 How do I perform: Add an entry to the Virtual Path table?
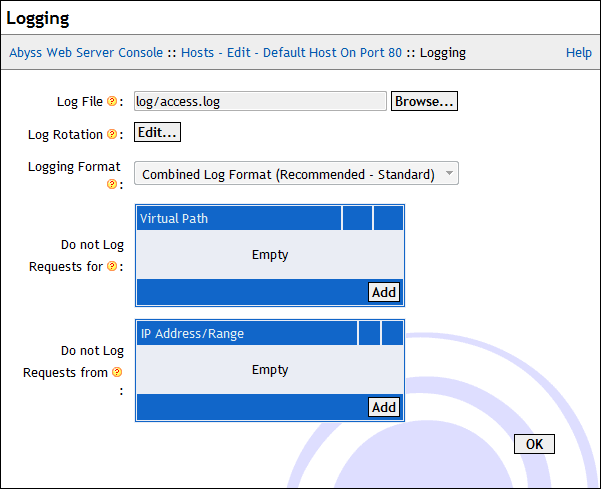[384, 292]
